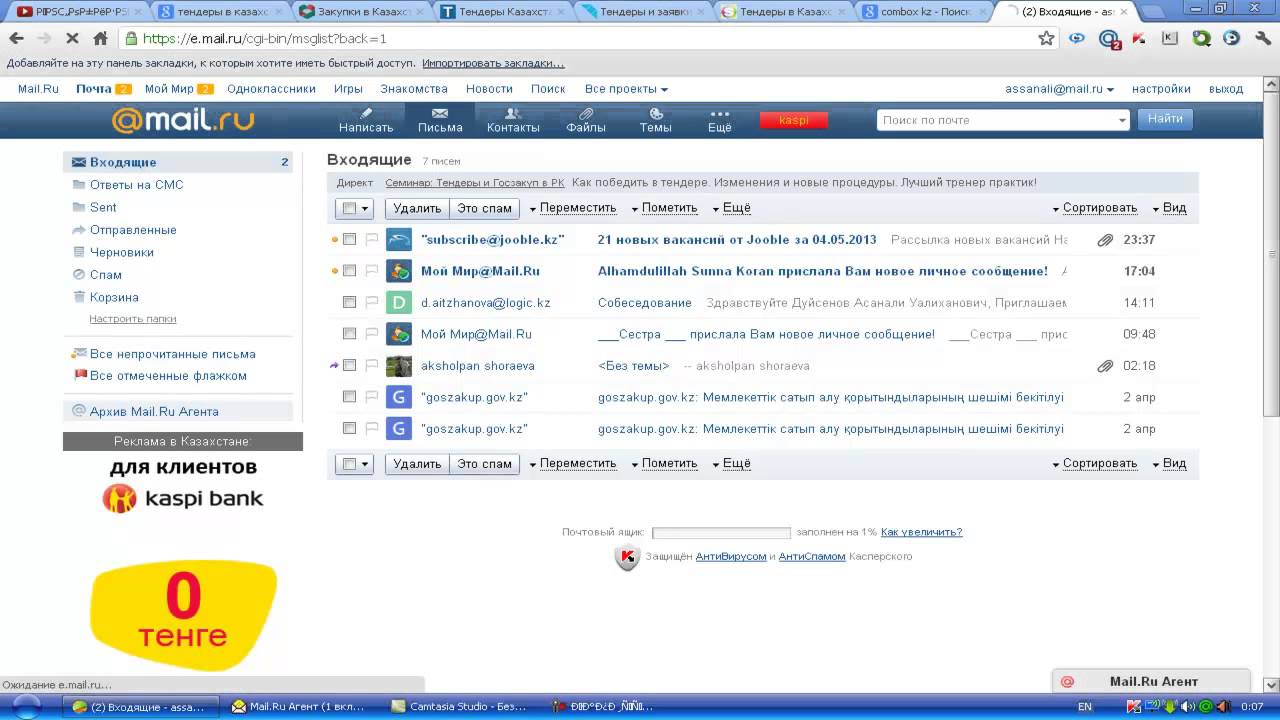Tick checkbox for aksholpan shoraeva message
Screen dimensions: 1280x720
[349, 365]
